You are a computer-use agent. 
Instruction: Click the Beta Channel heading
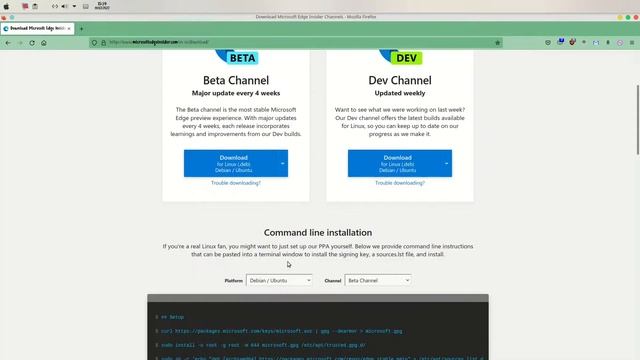[x=236, y=80]
